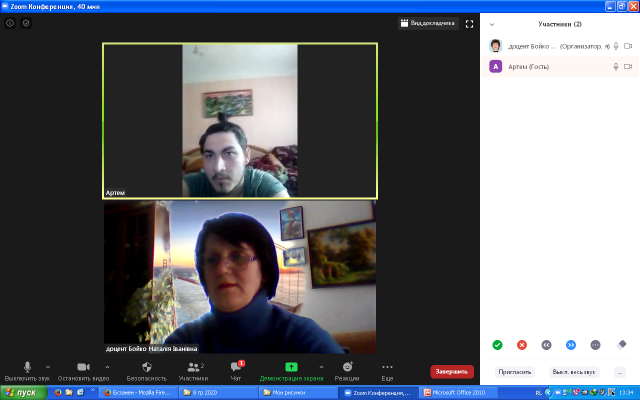Launch Firefox from quick launch bar
Image resolution: width=640 pixels, height=400 pixels.
pyautogui.click(x=58, y=393)
